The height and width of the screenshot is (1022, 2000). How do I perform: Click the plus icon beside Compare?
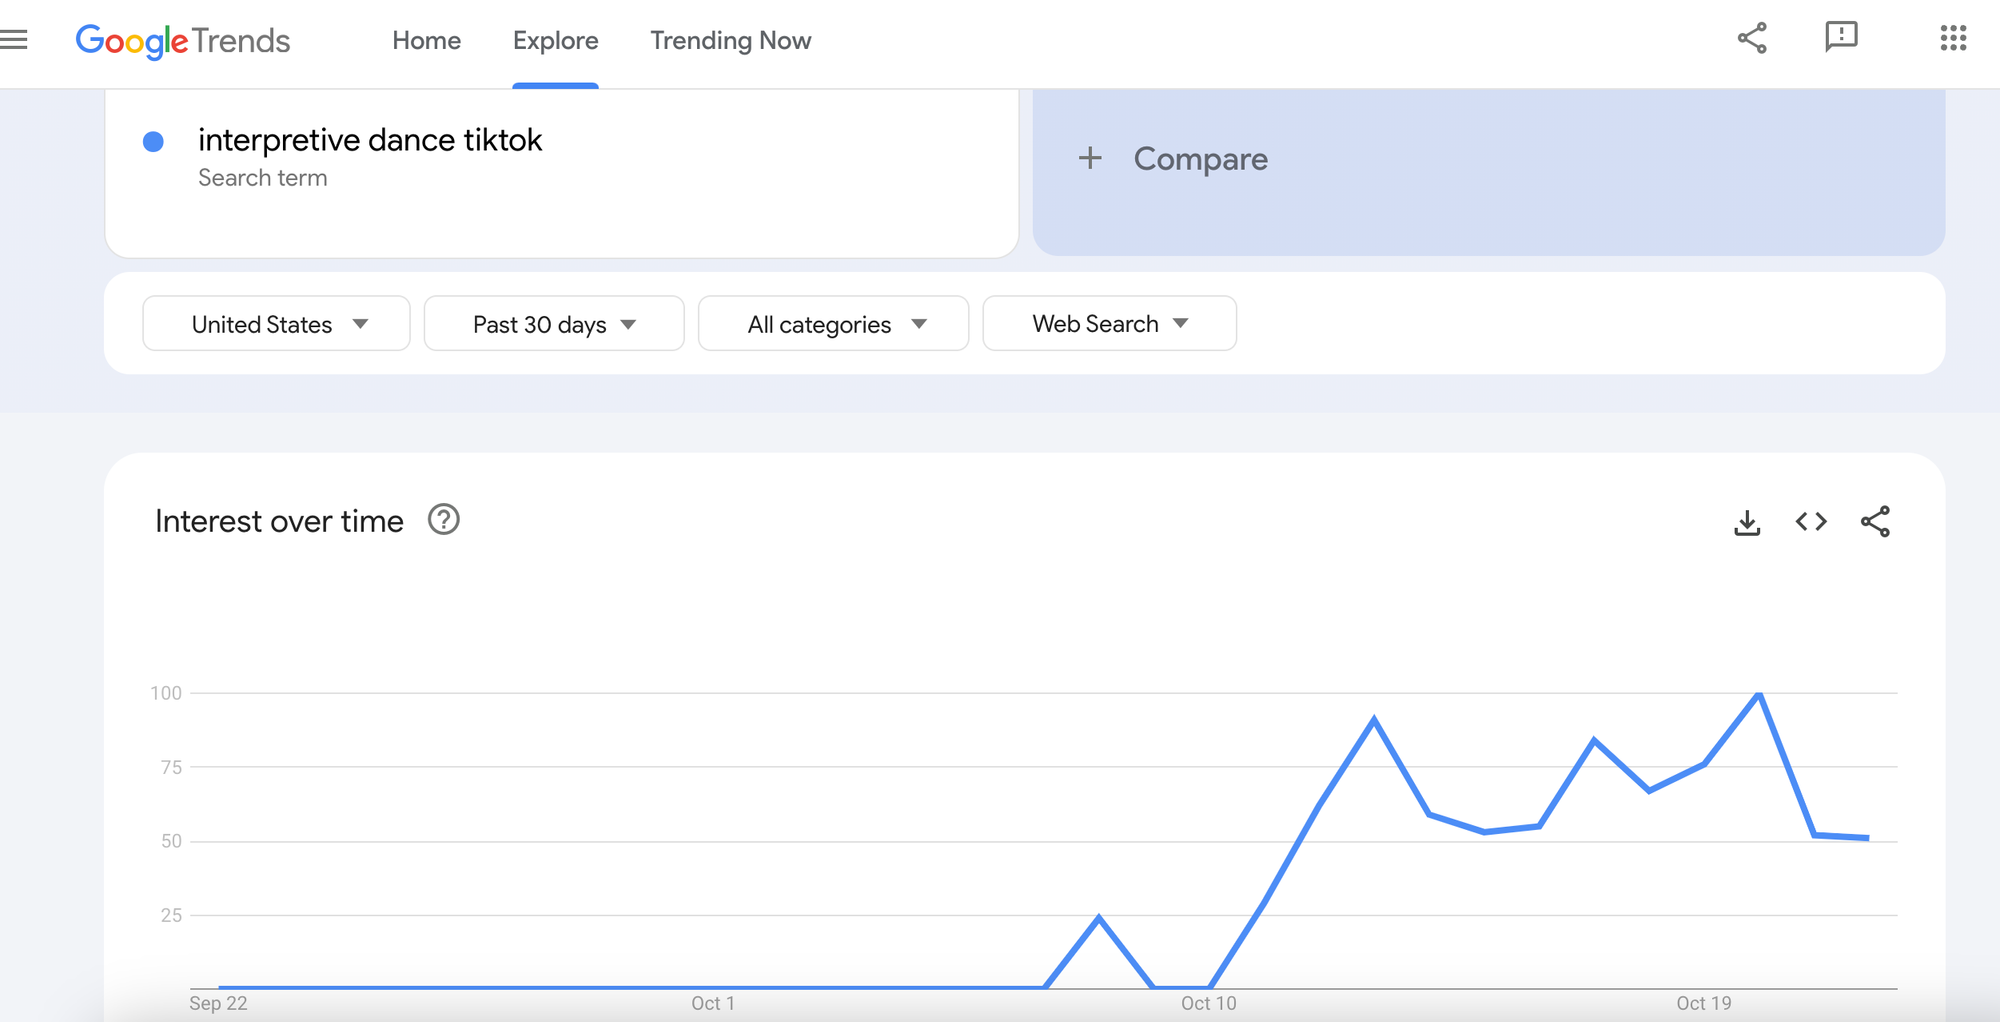click(x=1090, y=158)
